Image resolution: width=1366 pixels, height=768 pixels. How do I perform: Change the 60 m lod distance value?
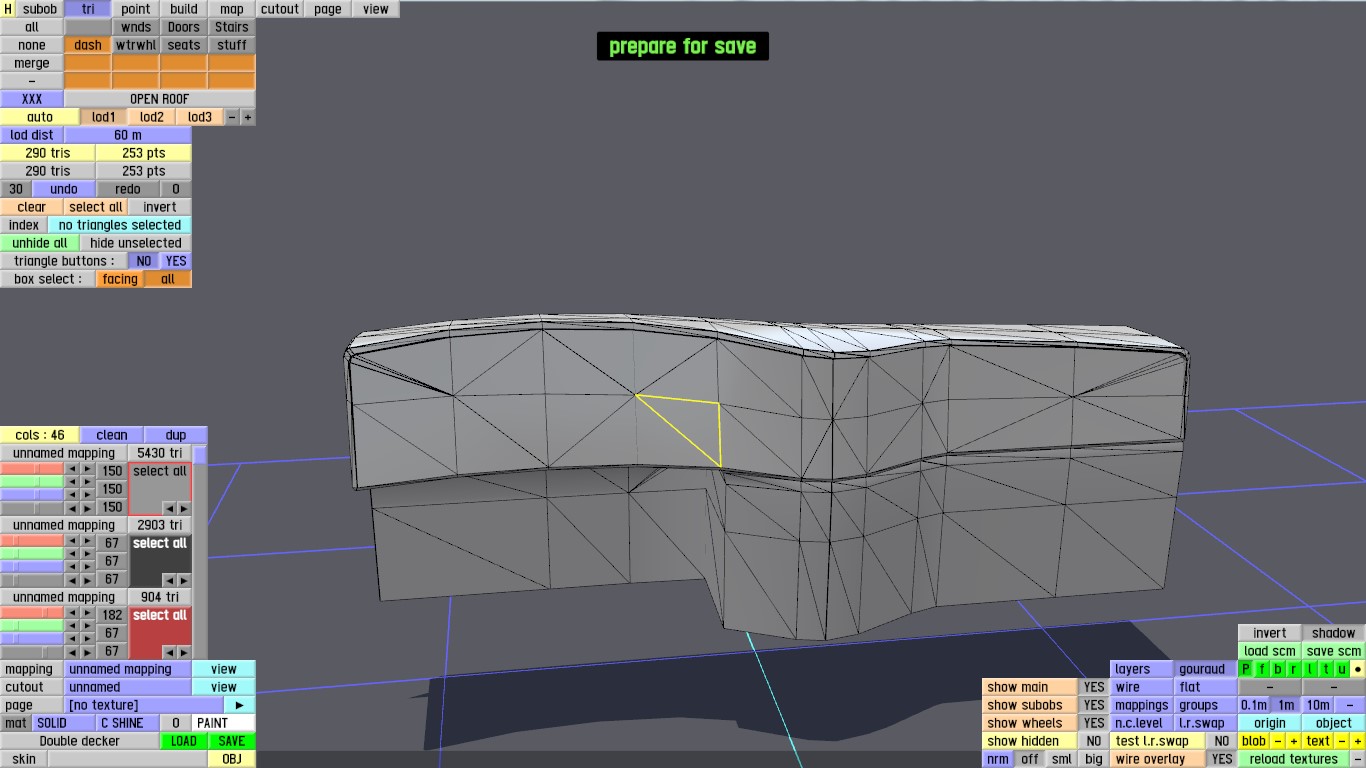point(128,135)
